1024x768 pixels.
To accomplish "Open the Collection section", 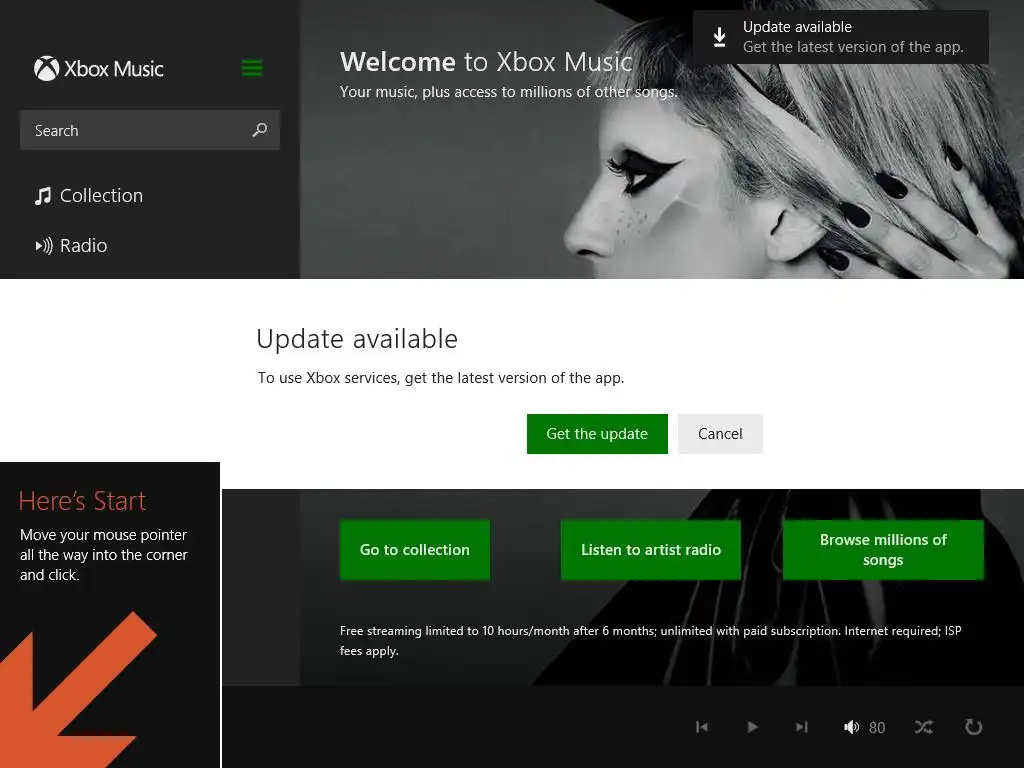I will tap(89, 195).
